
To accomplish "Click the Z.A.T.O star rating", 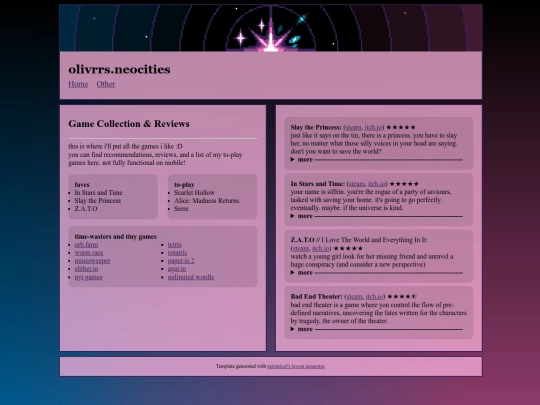I will pos(348,248).
